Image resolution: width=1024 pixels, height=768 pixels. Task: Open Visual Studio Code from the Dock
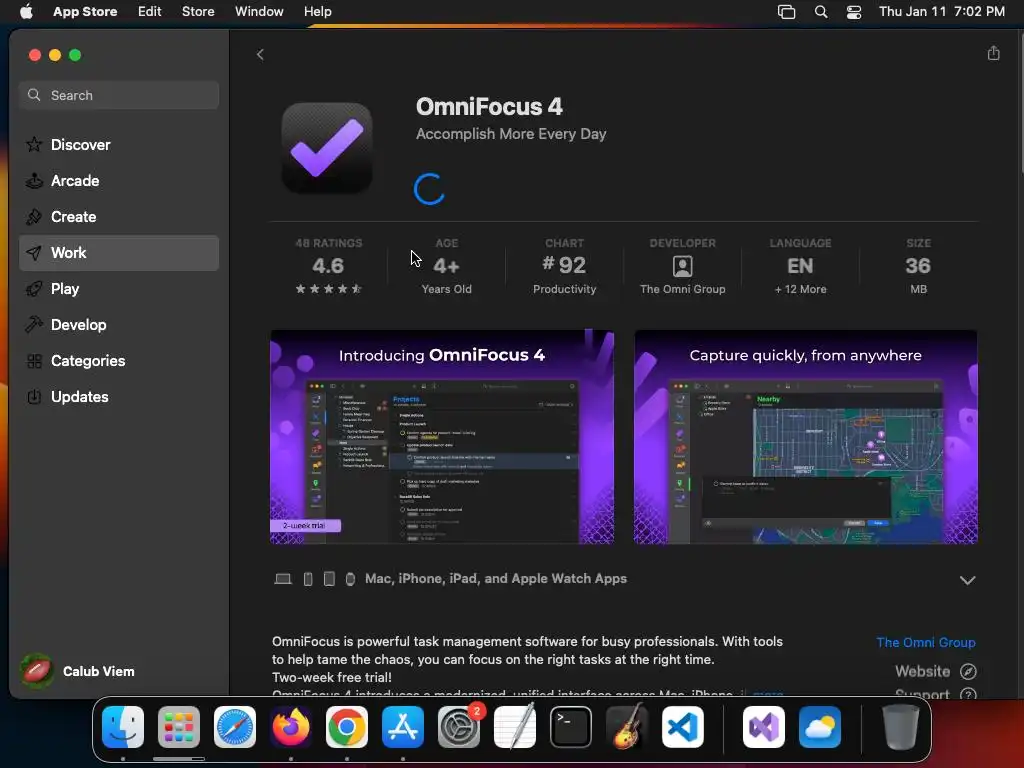(683, 727)
